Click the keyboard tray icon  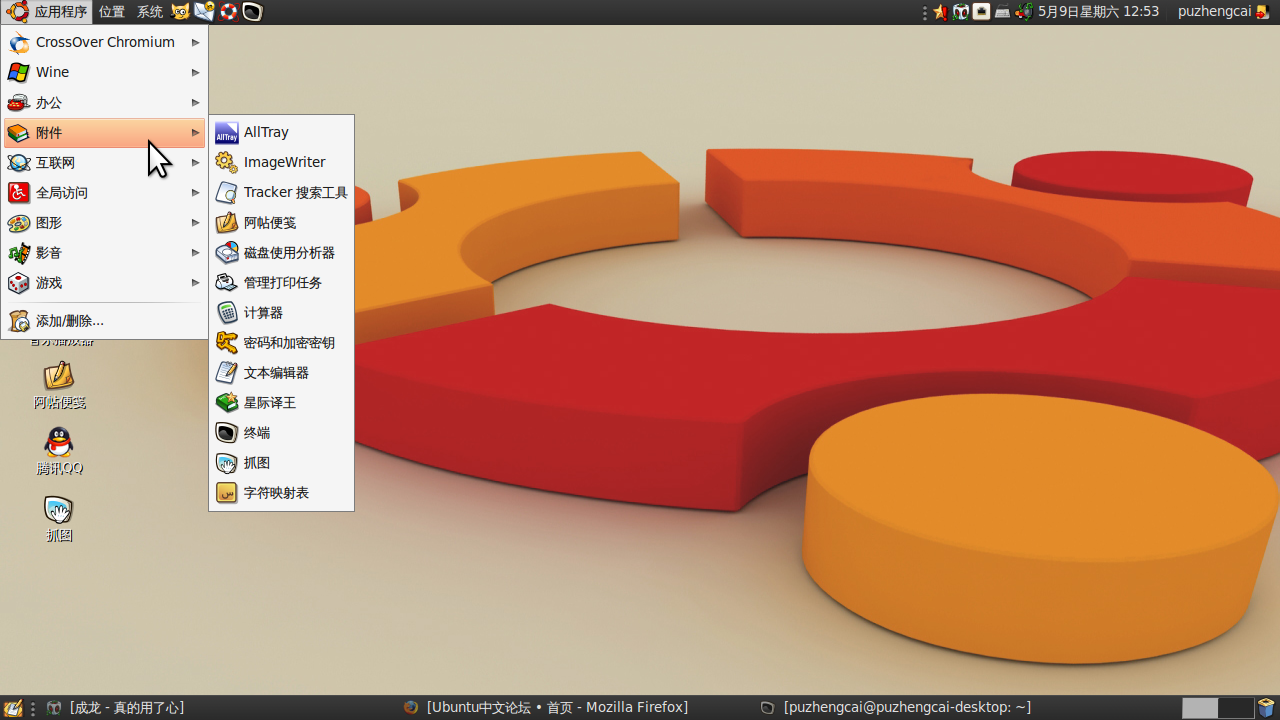(1002, 12)
